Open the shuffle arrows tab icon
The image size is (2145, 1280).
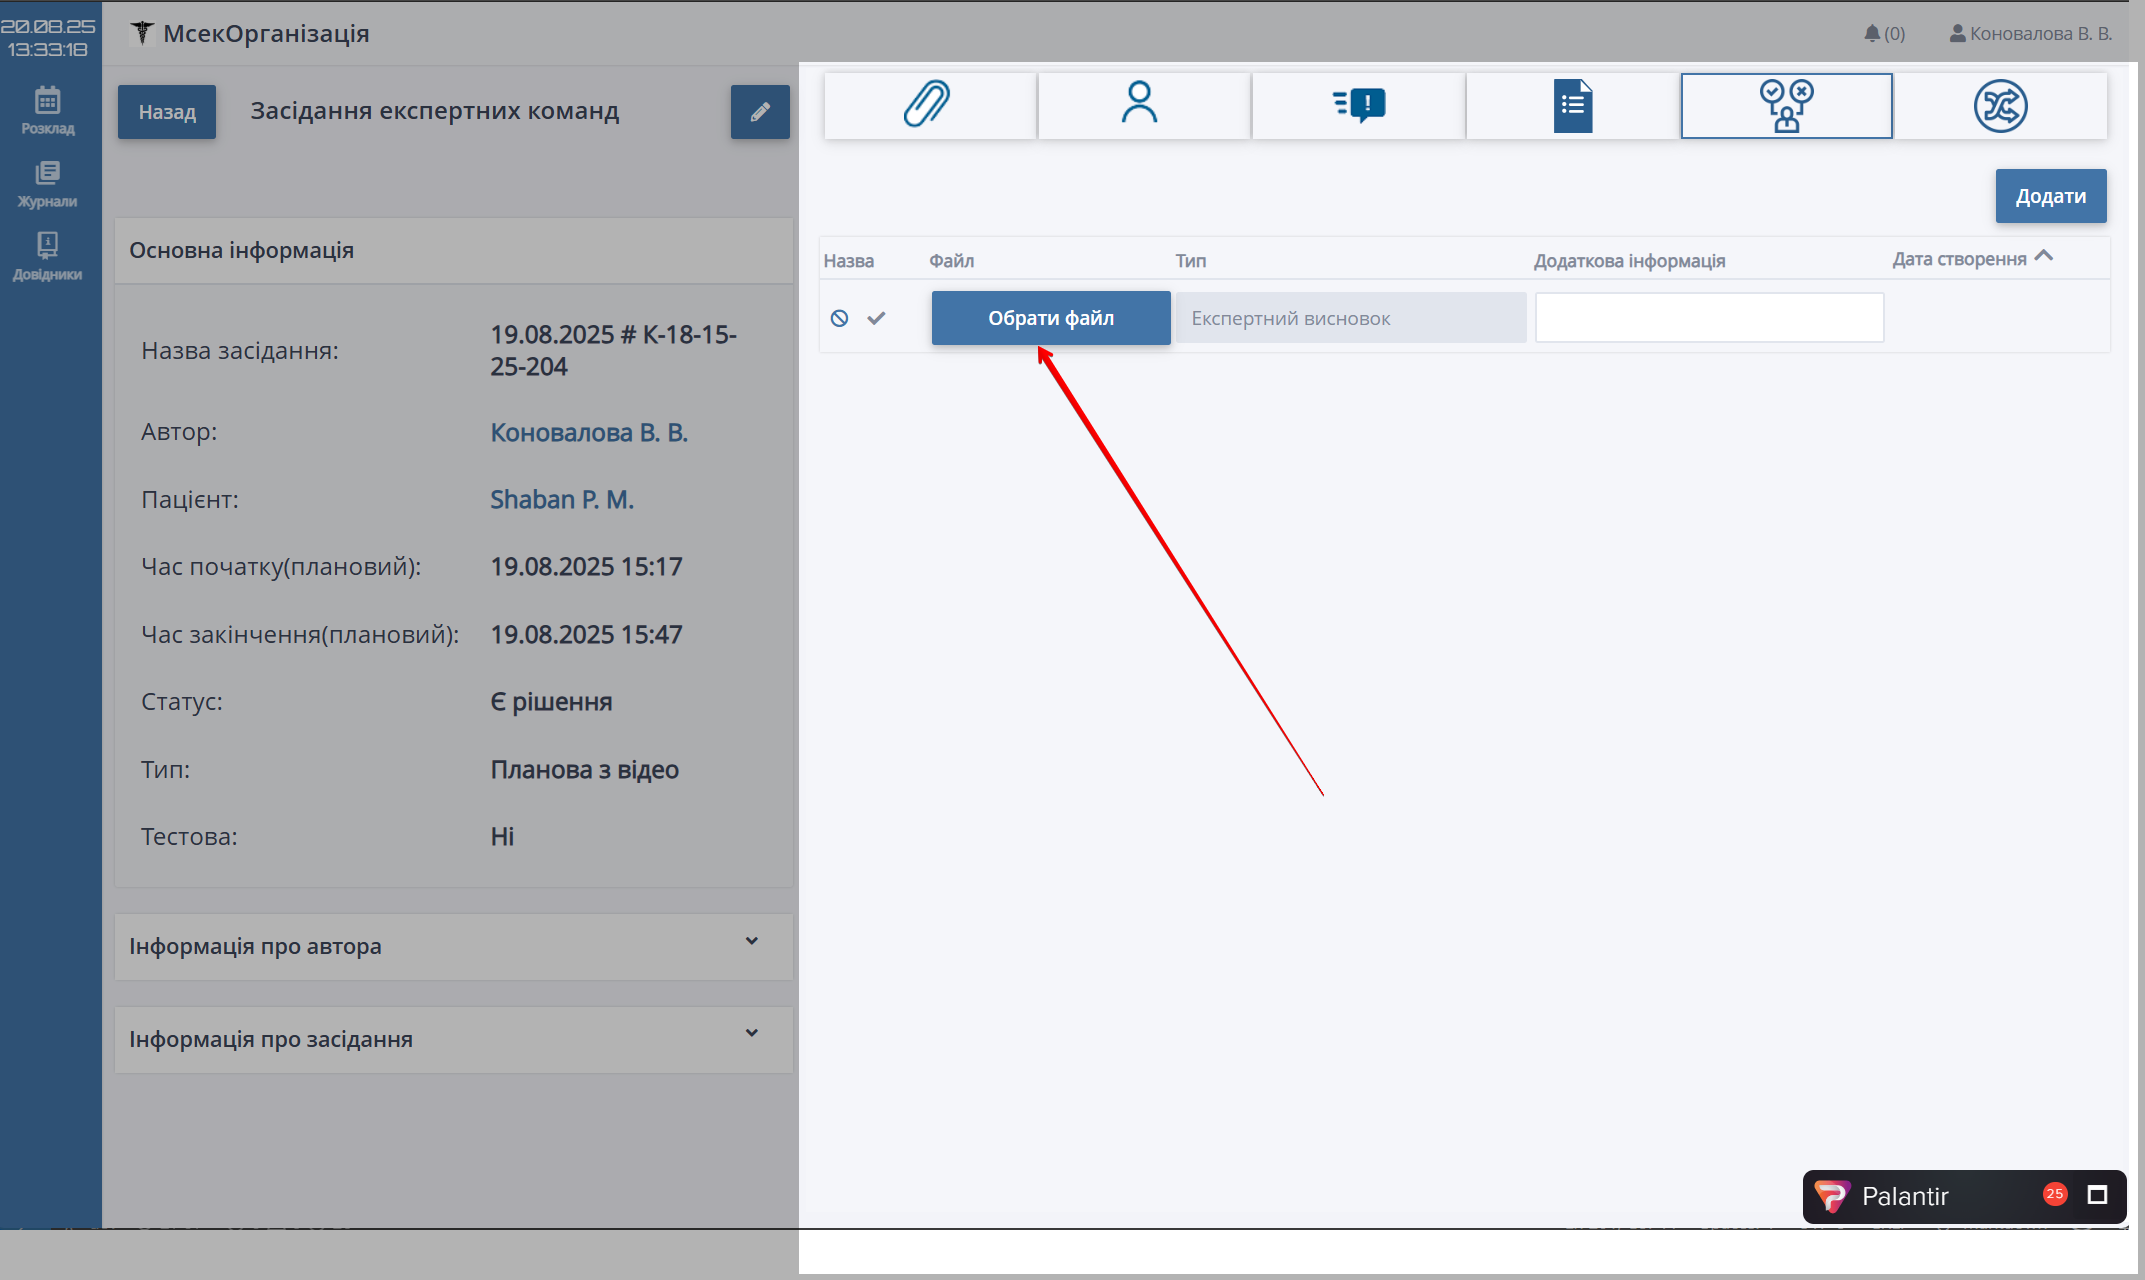click(x=2000, y=105)
